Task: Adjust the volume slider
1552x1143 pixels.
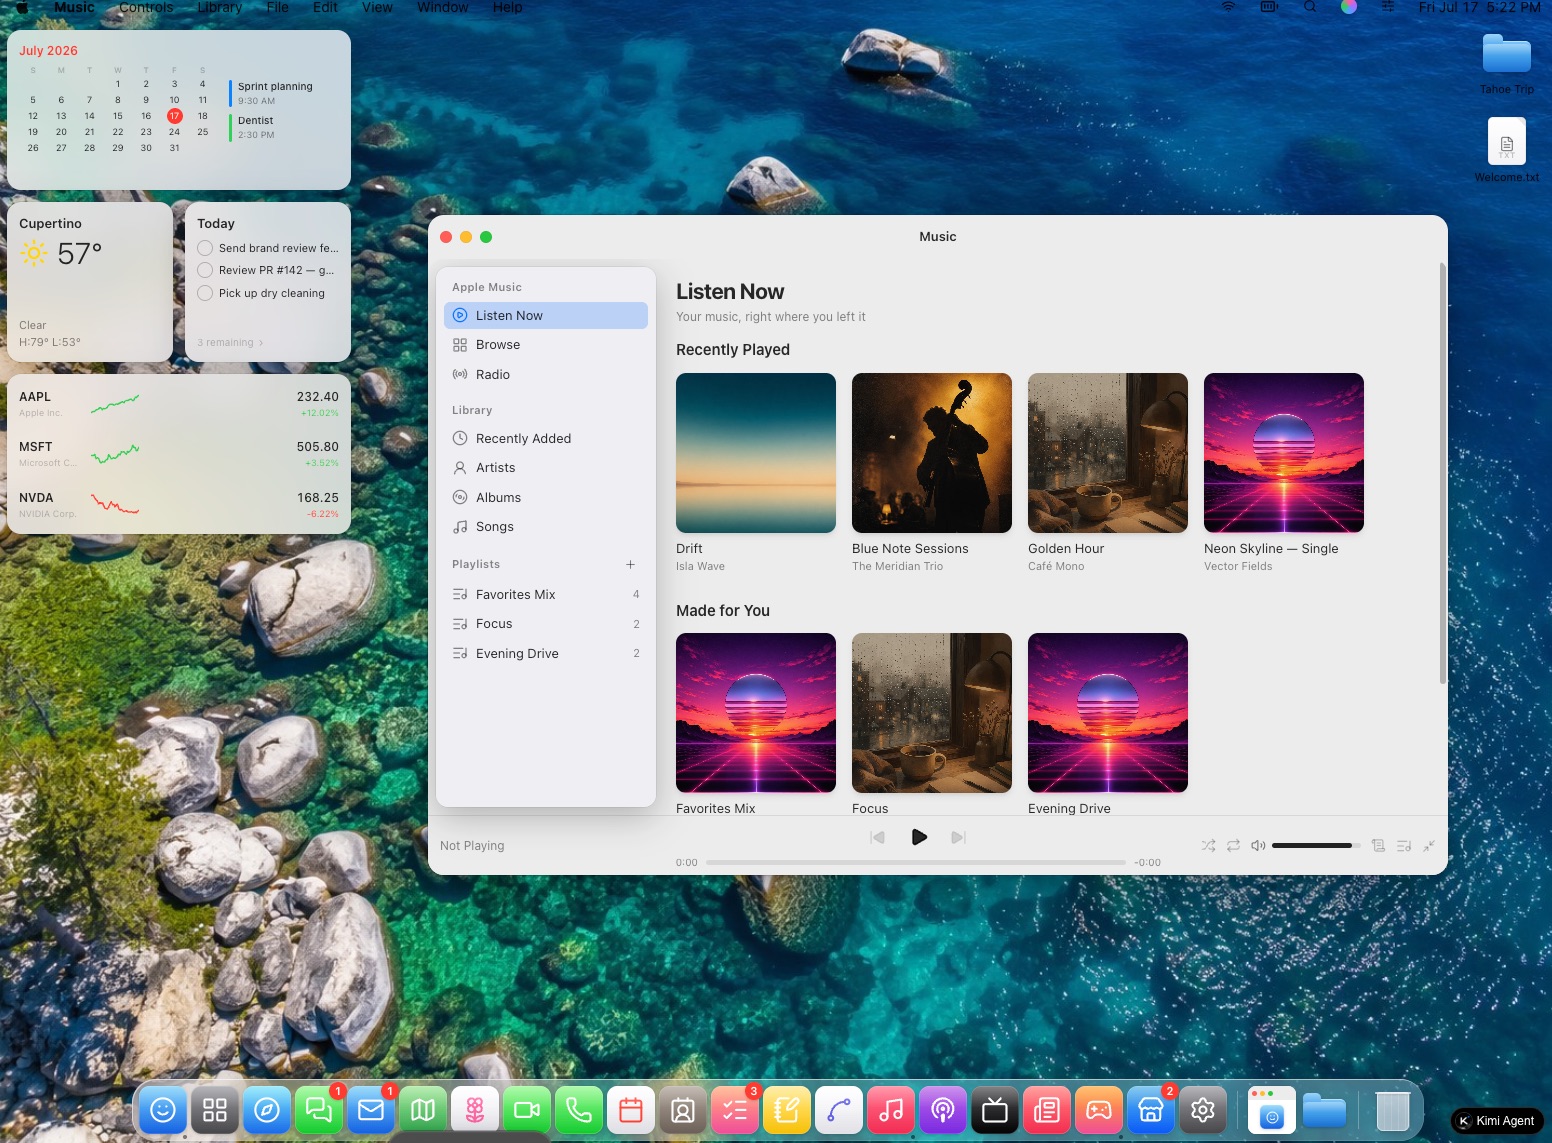Action: pyautogui.click(x=1316, y=846)
